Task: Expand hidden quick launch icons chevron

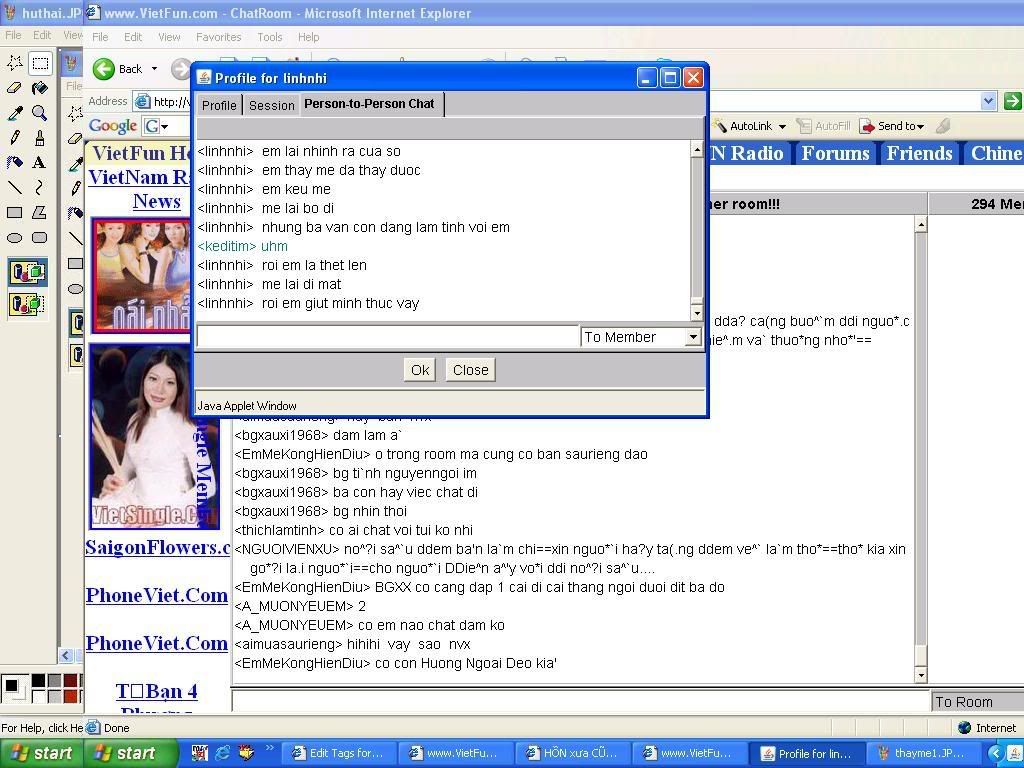Action: (x=269, y=748)
